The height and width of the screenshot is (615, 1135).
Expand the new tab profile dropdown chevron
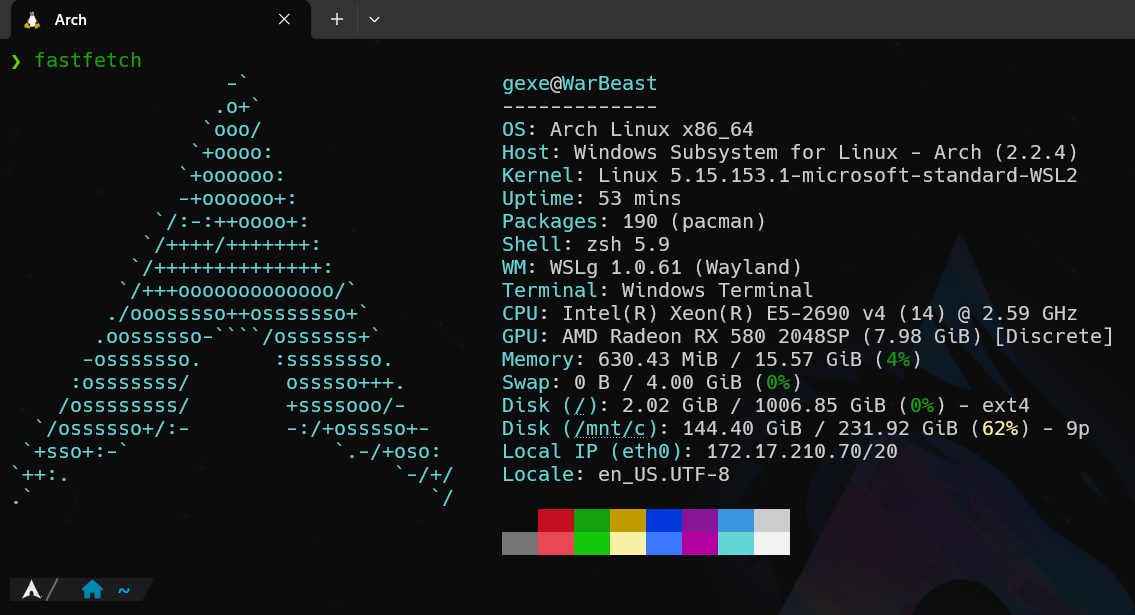[374, 20]
